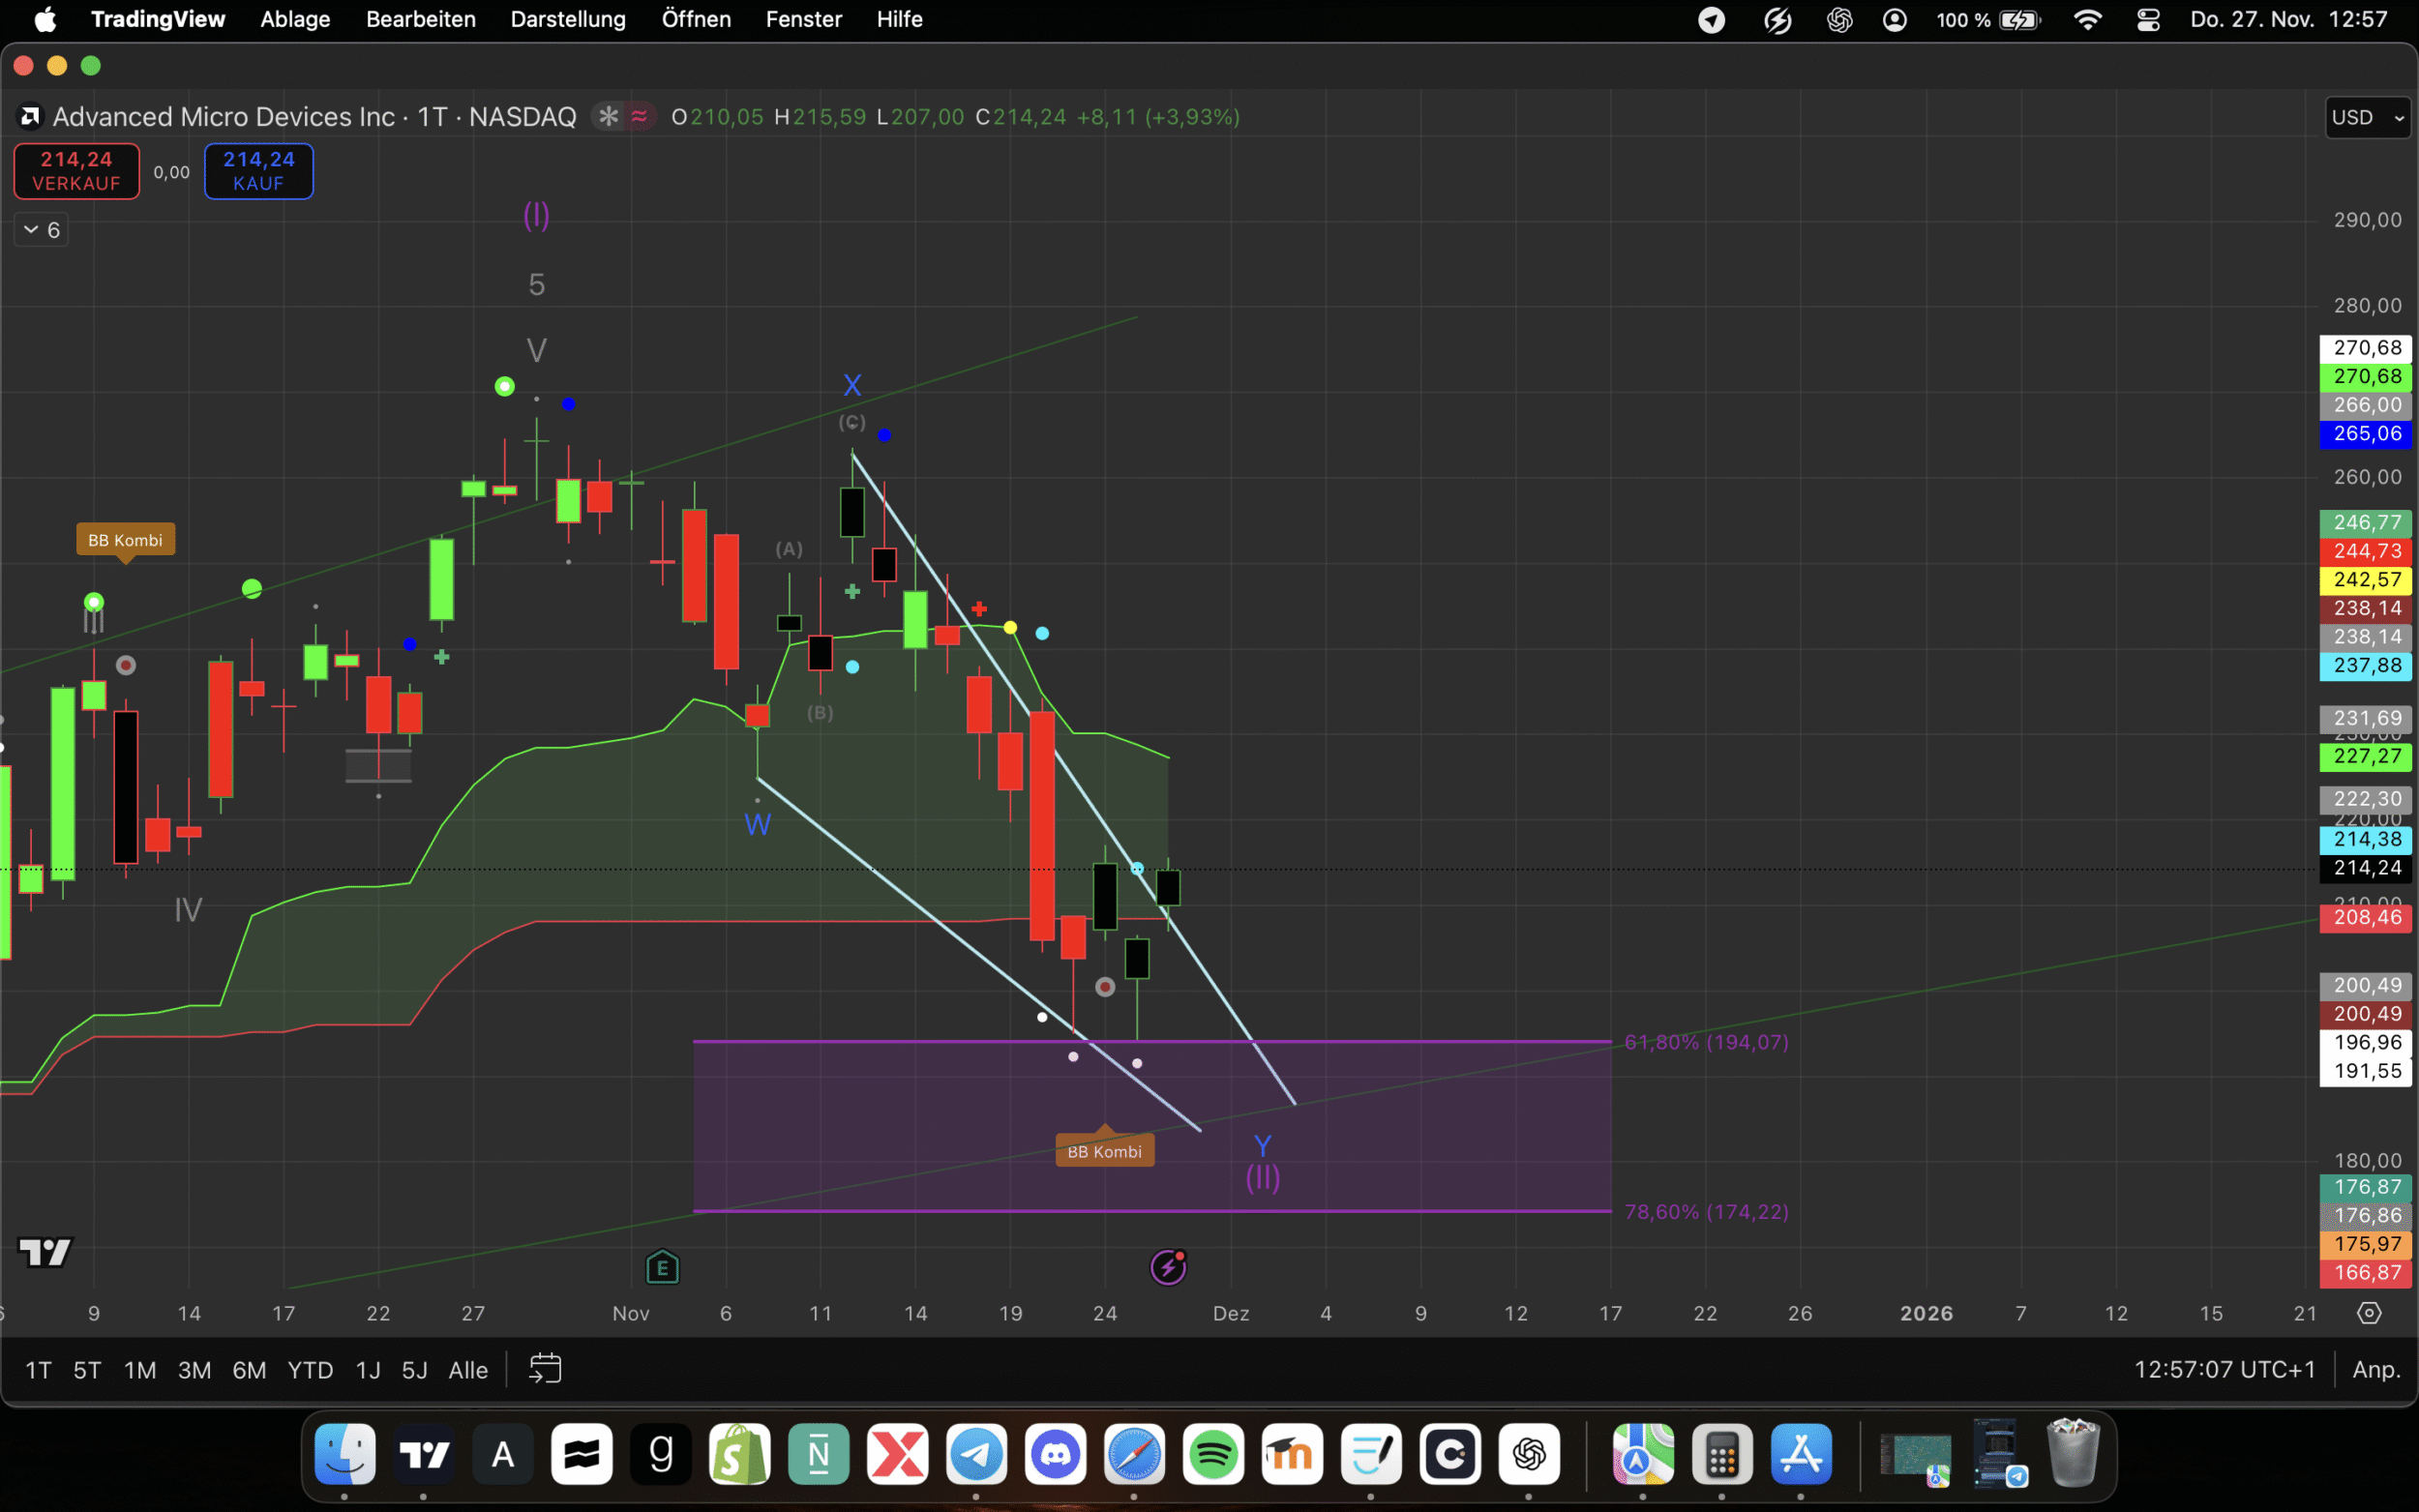Screen dimensions: 2419x1512
Task: Click the purple lightning event icon
Action: (1168, 1267)
